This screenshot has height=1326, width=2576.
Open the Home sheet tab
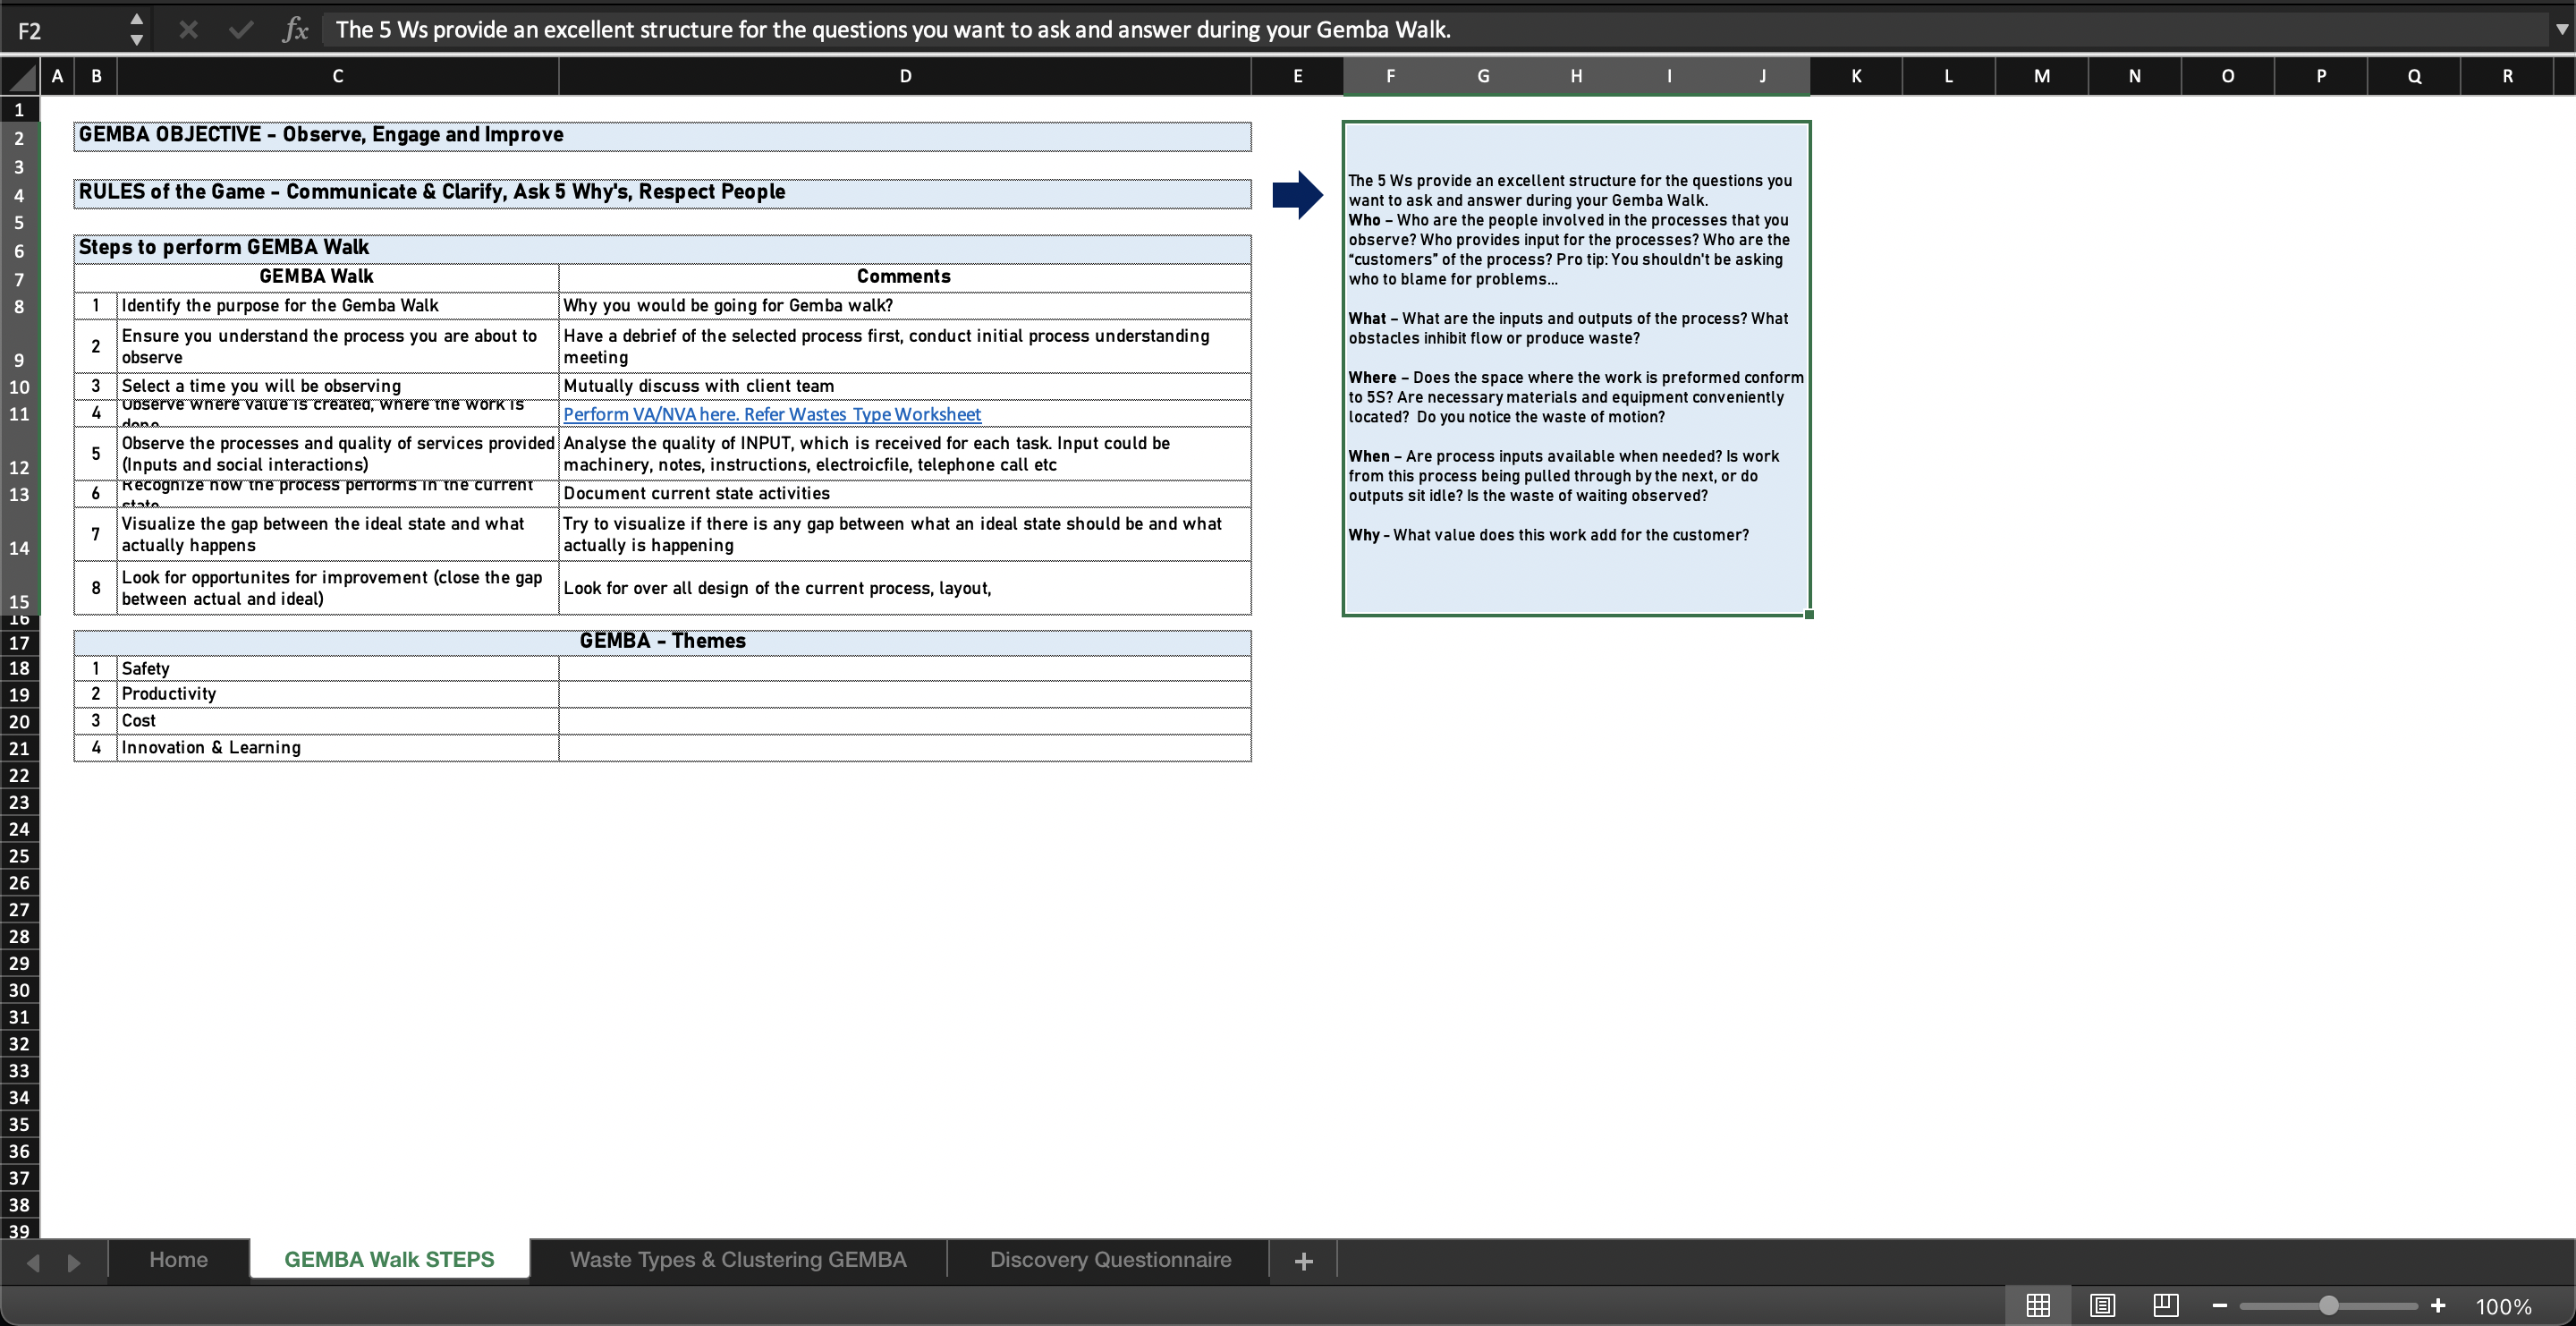click(179, 1259)
